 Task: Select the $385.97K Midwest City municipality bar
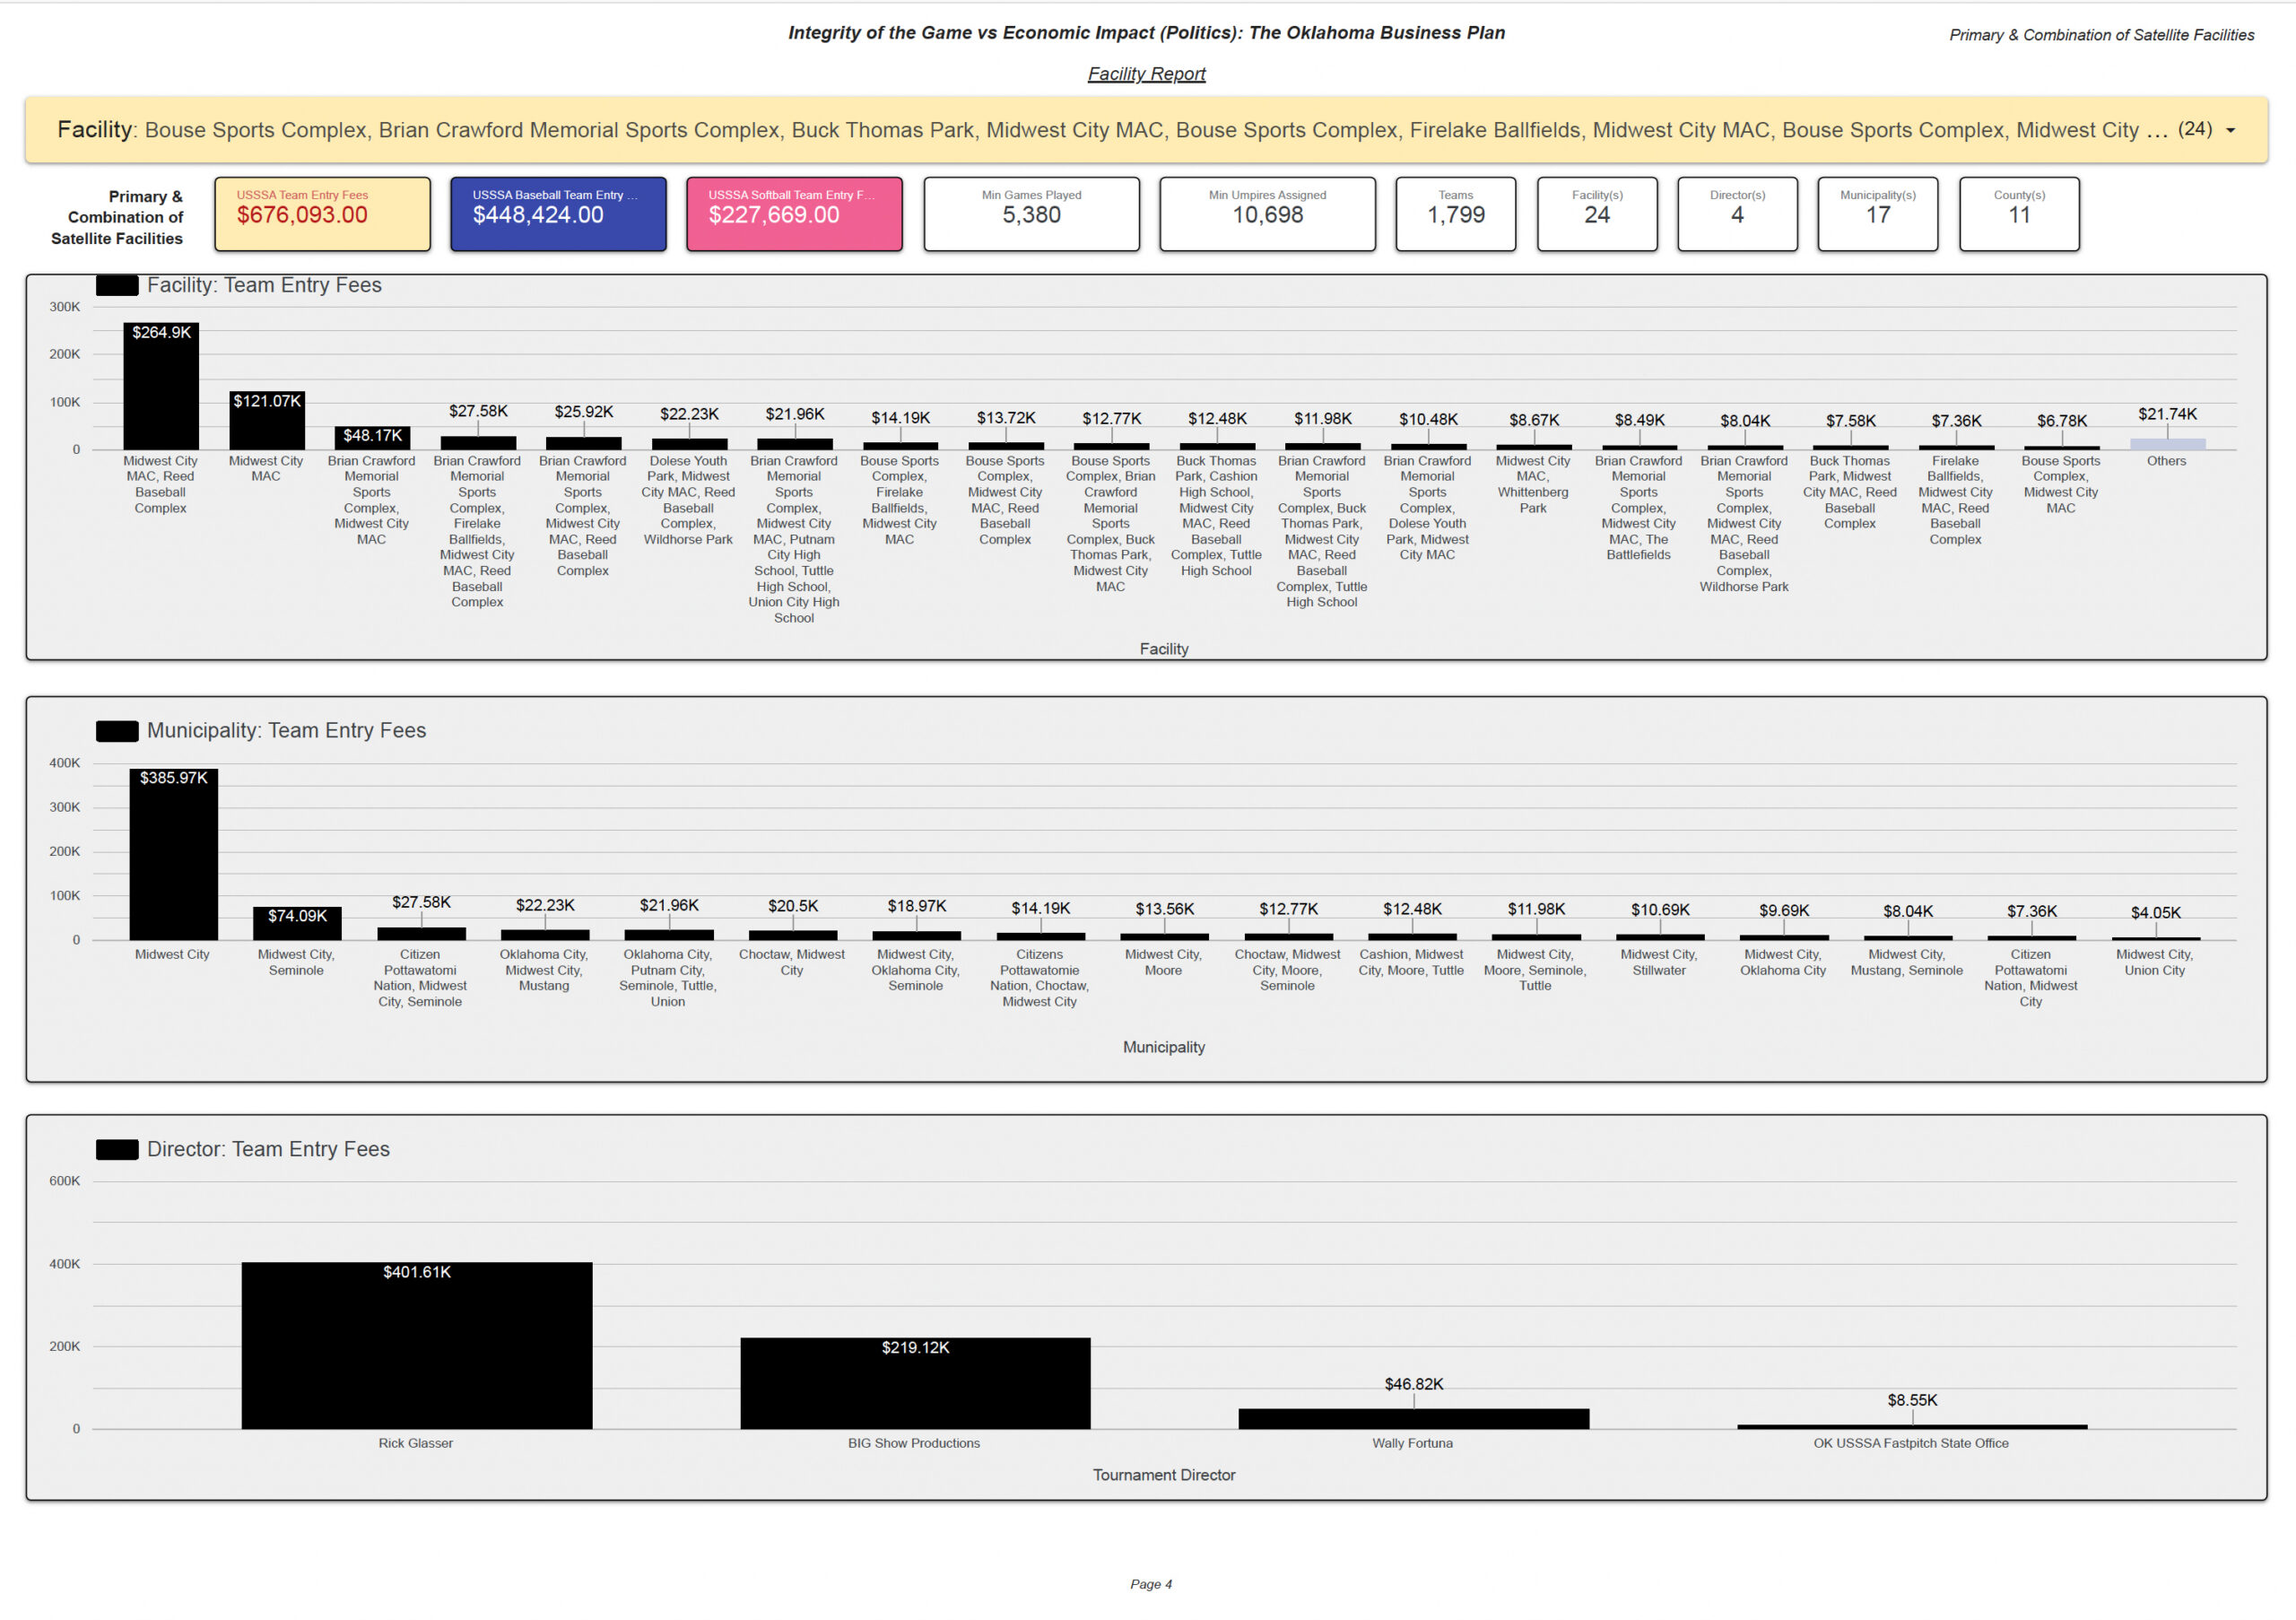[x=173, y=854]
